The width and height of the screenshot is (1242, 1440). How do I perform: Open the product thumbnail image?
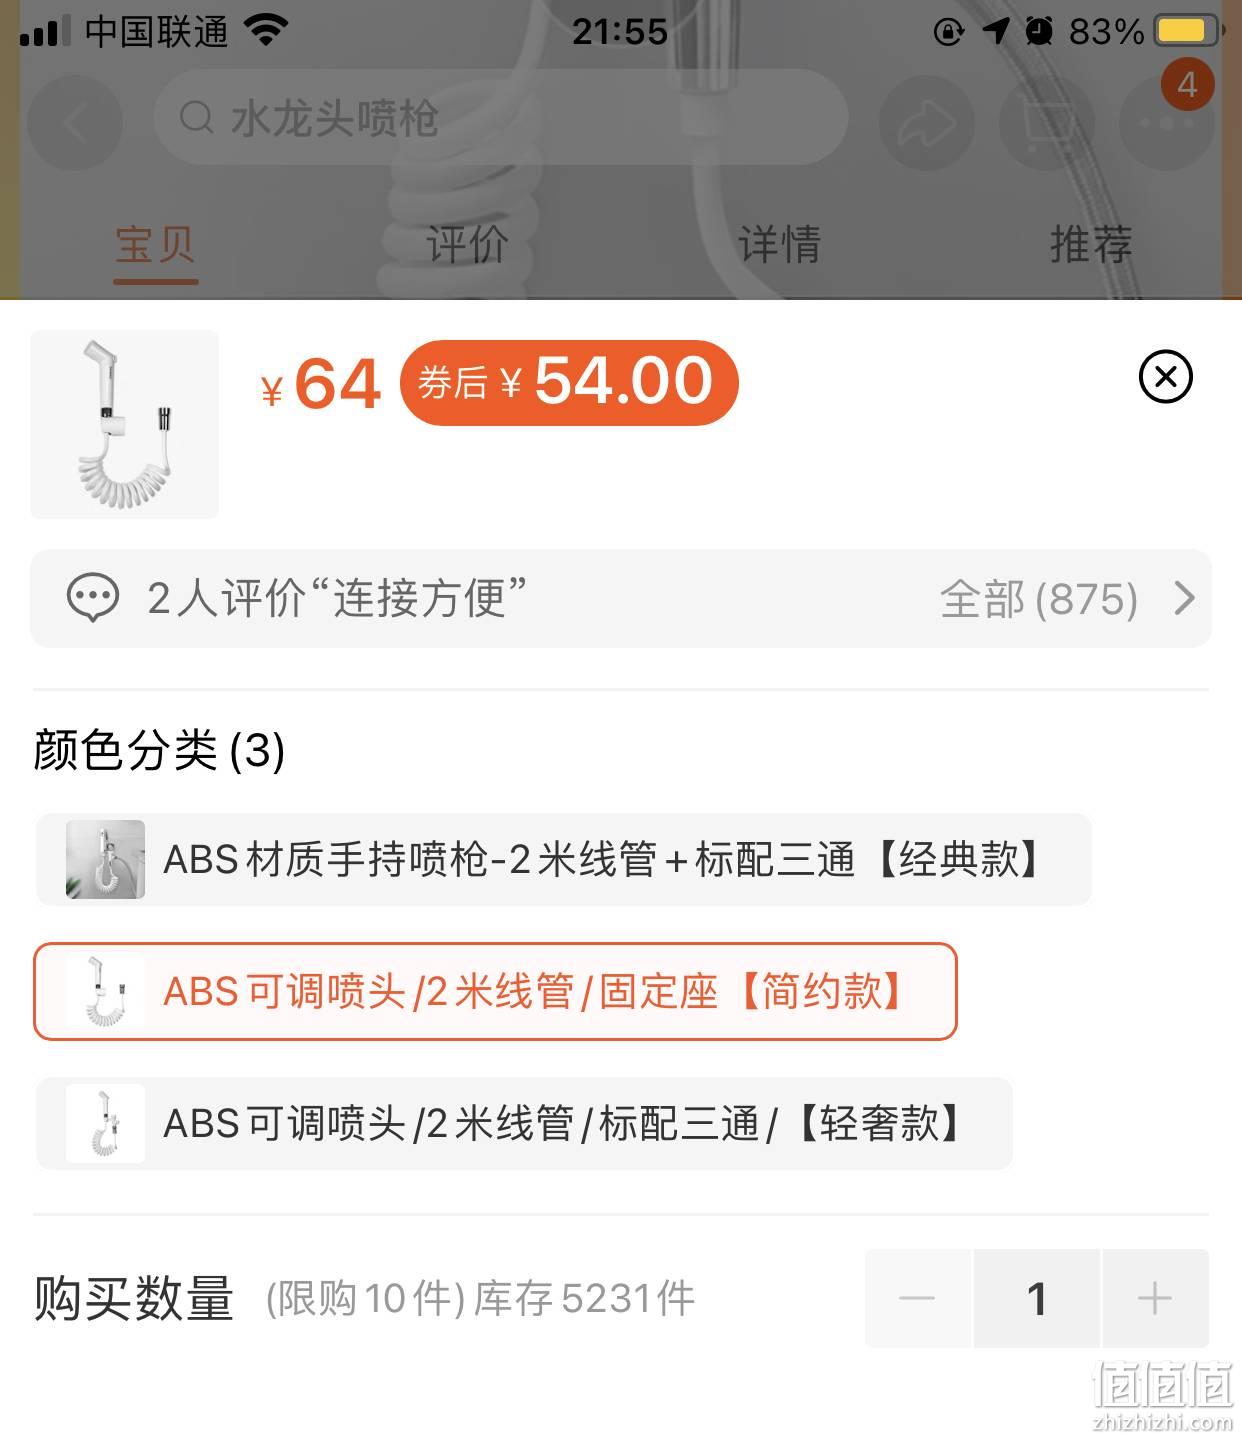click(124, 424)
